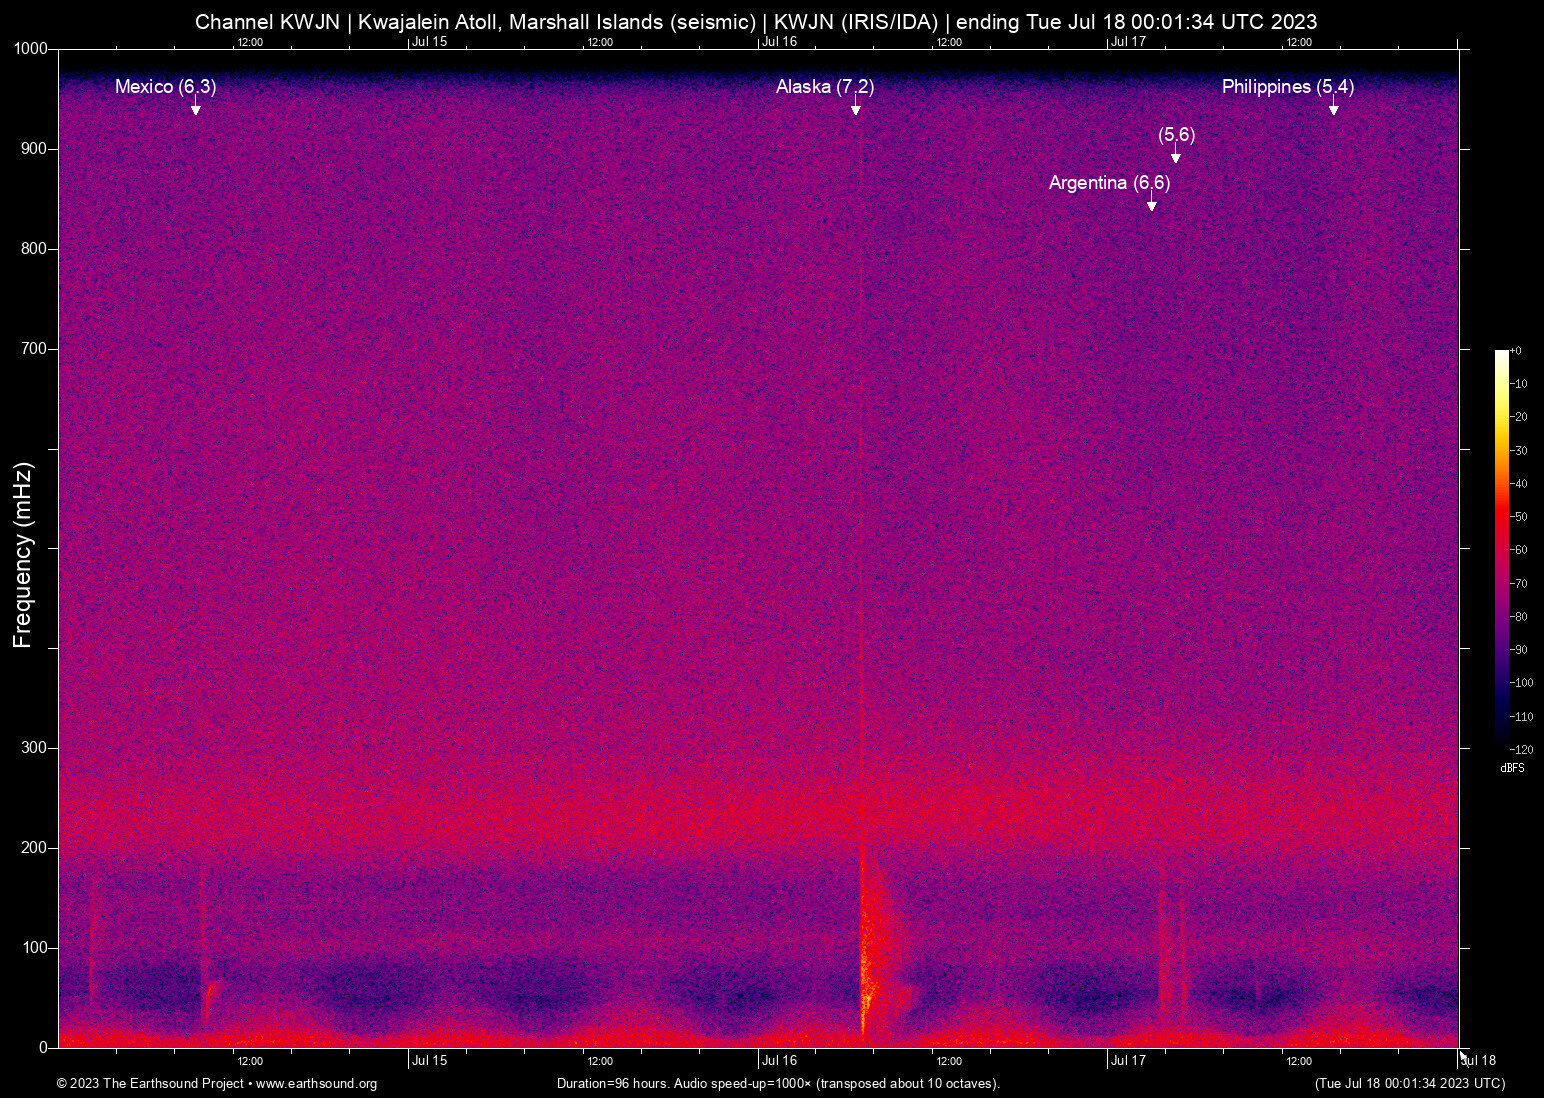1544x1098 pixels.
Task: Click the Mexico (6.3) event label
Action: 165,87
